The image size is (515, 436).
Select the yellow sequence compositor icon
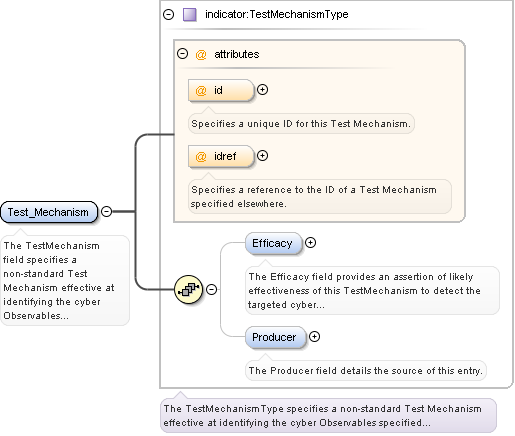189,289
